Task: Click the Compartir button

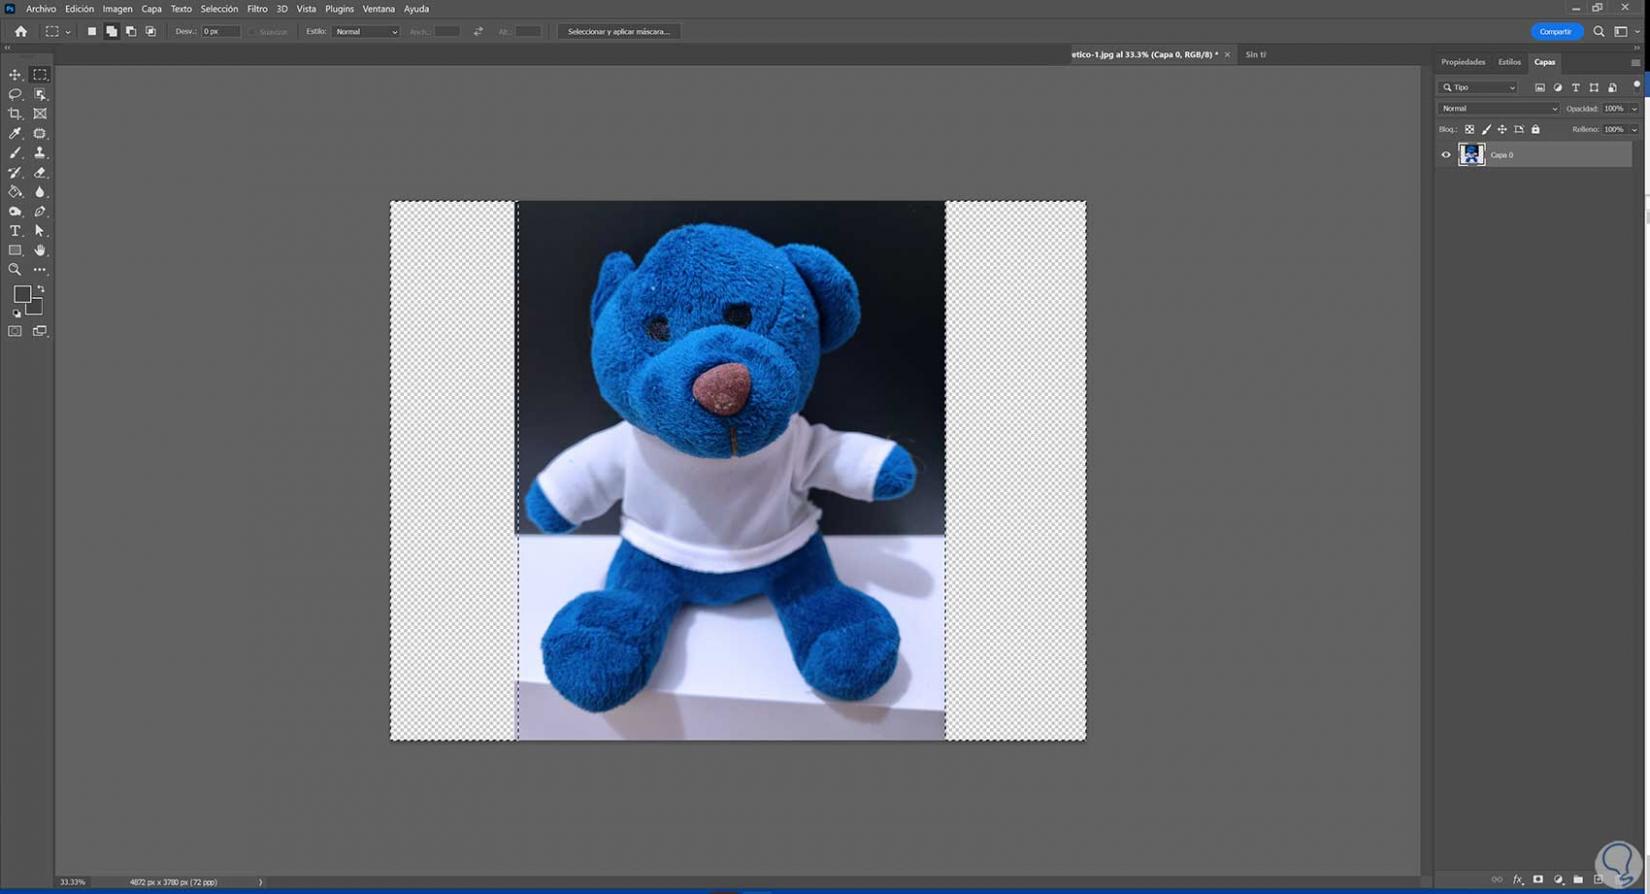Action: 1556,32
